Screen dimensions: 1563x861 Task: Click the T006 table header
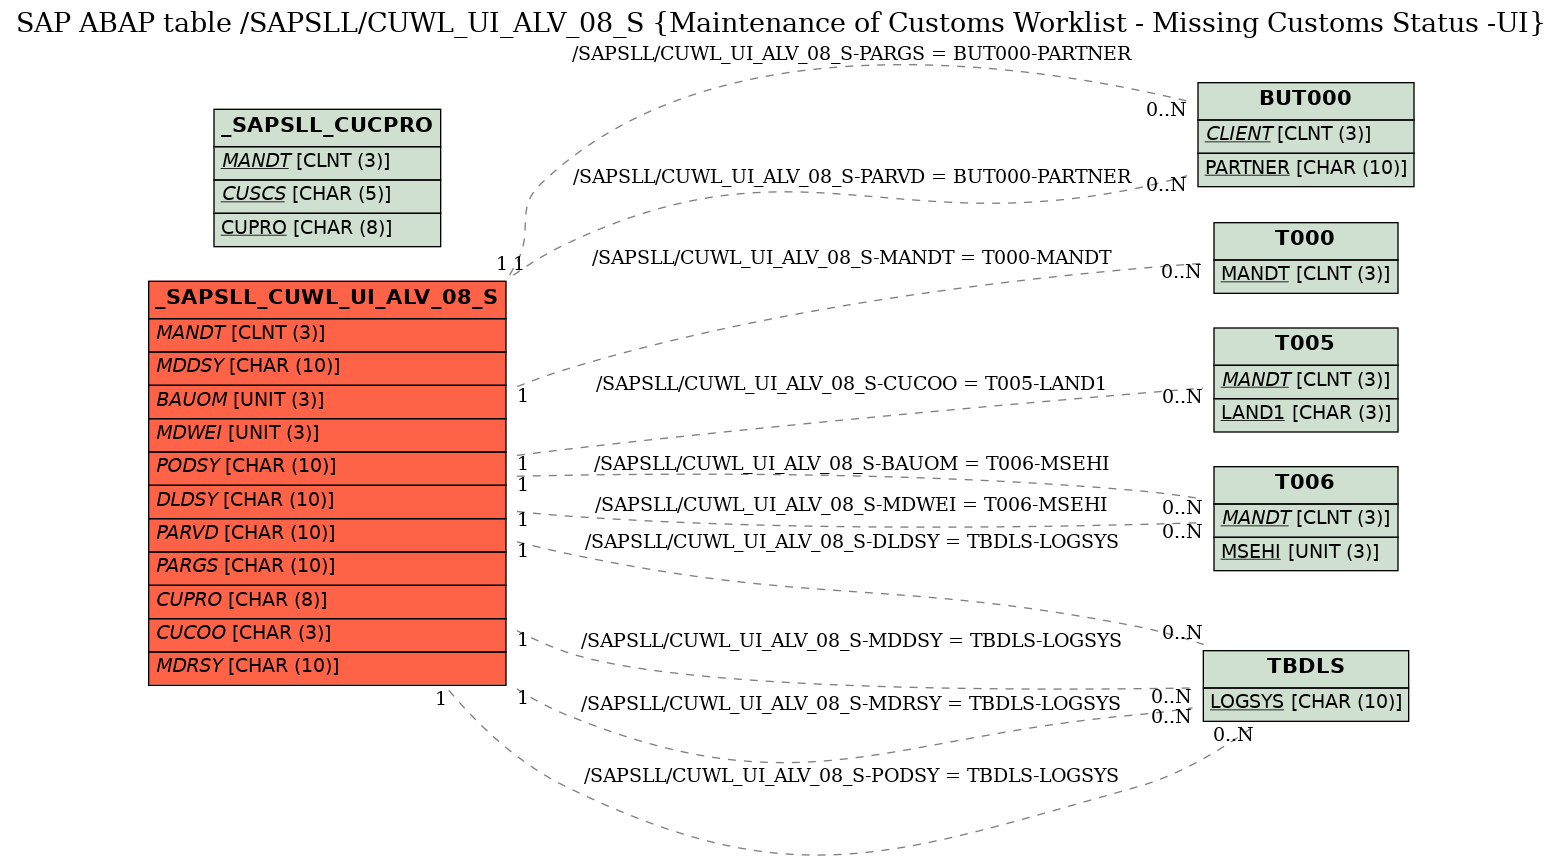1305,484
